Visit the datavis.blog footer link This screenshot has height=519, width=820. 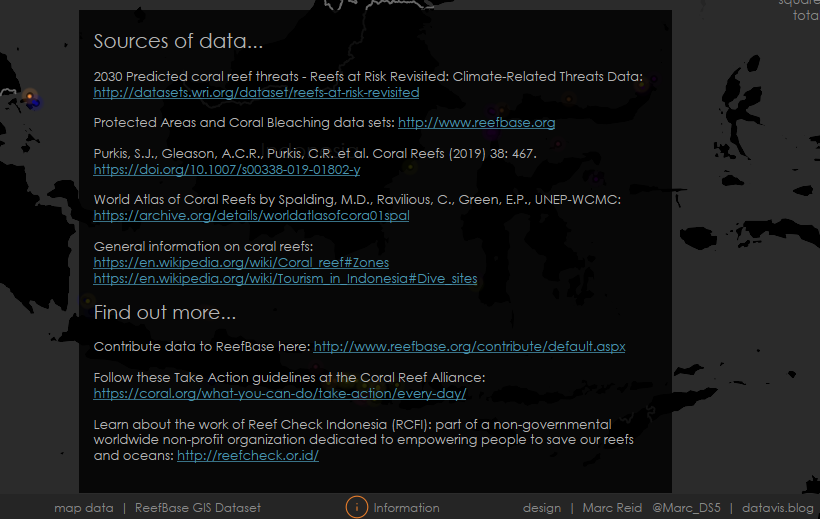point(778,508)
